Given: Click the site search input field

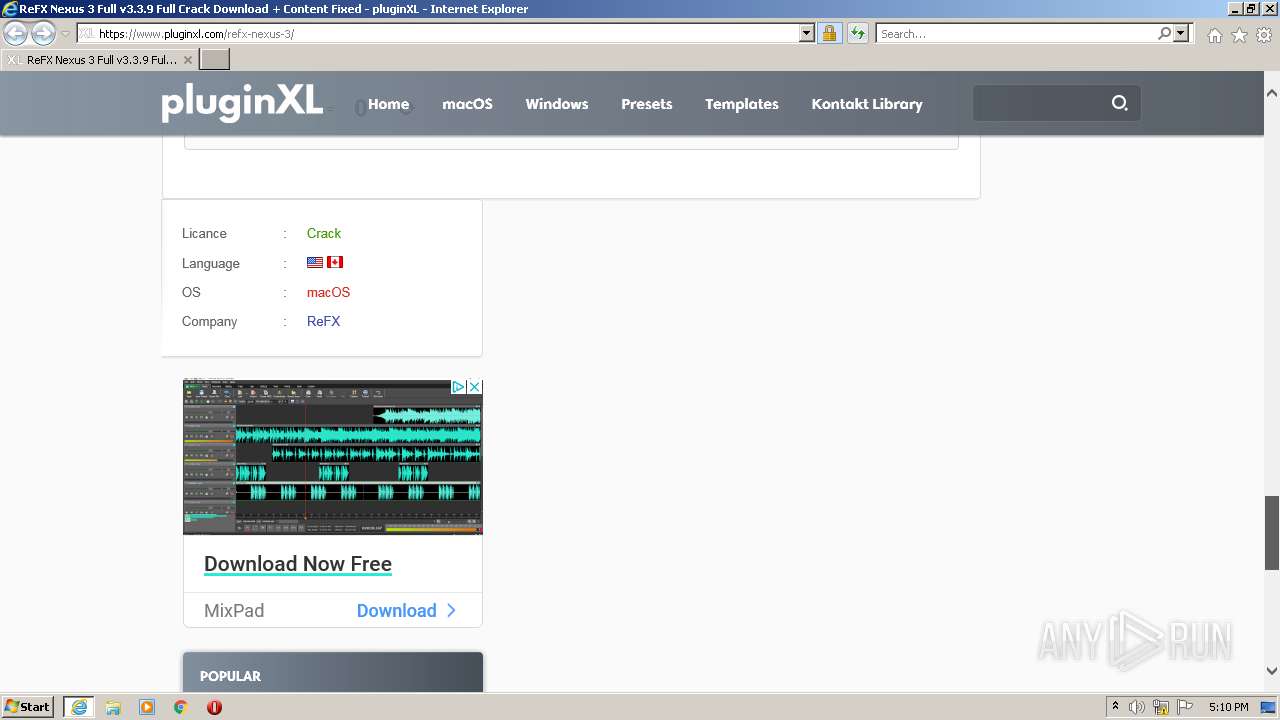Looking at the screenshot, I should click(1040, 103).
